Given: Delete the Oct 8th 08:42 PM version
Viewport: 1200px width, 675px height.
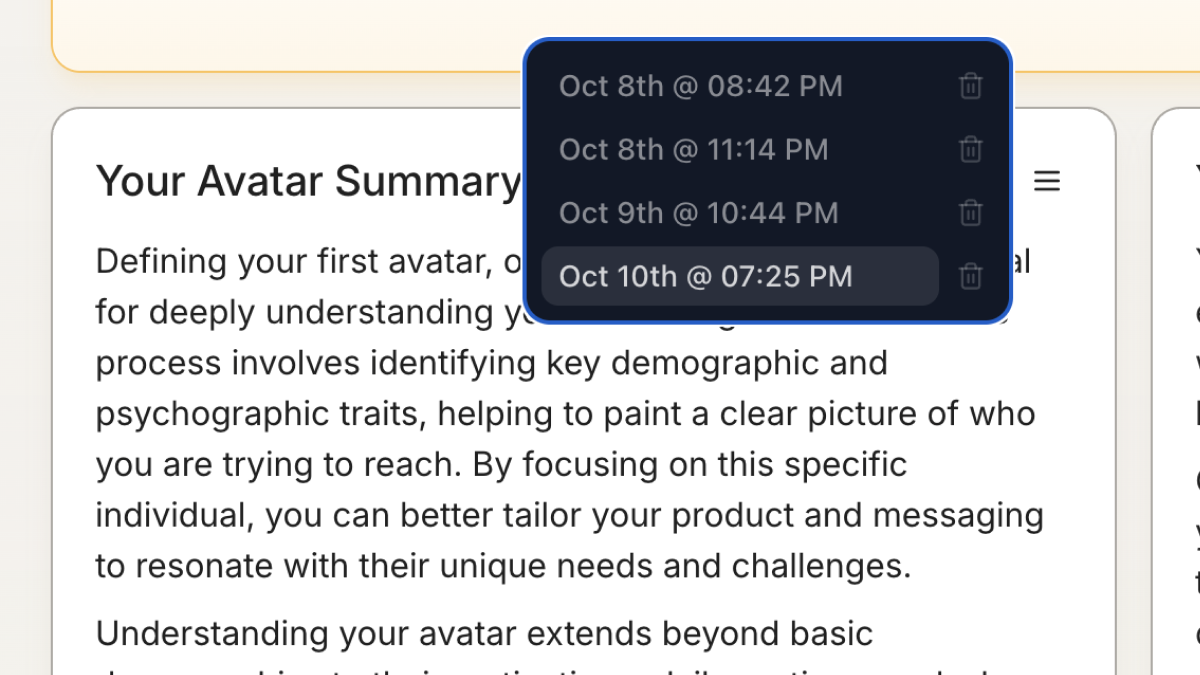Looking at the screenshot, I should click(970, 86).
